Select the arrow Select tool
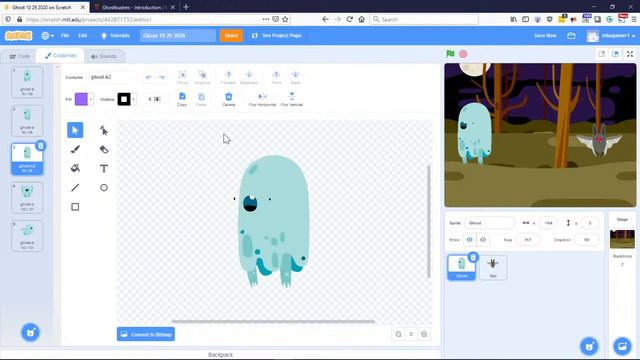 click(75, 130)
